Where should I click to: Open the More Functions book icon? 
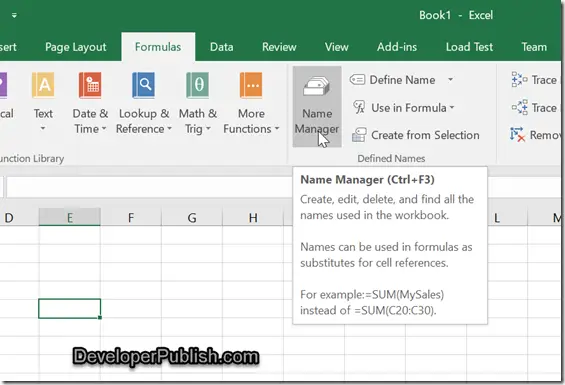pyautogui.click(x=251, y=85)
